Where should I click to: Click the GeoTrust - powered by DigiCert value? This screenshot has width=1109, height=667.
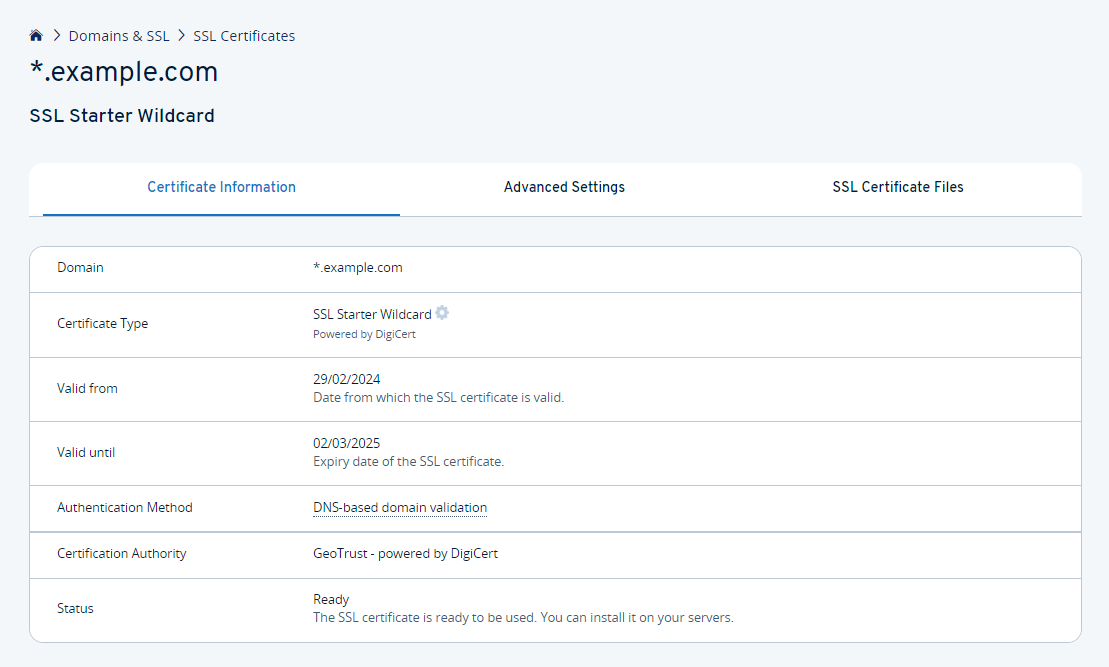(405, 553)
